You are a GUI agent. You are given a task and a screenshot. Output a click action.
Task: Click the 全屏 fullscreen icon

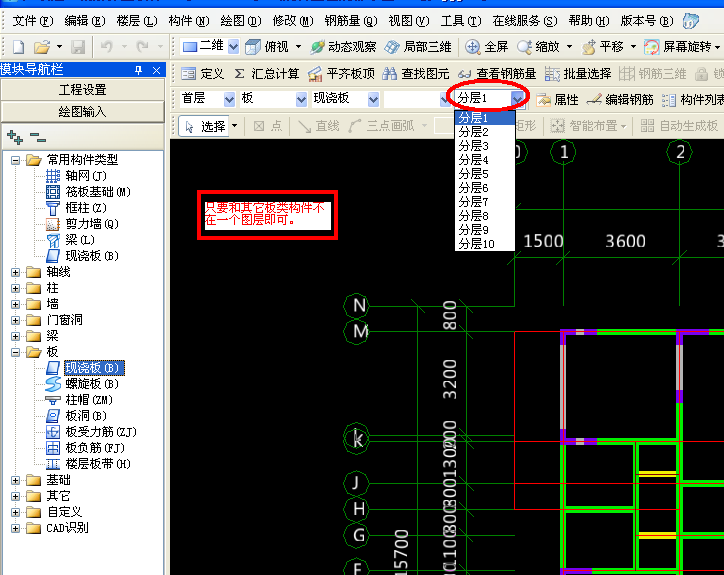[x=472, y=47]
